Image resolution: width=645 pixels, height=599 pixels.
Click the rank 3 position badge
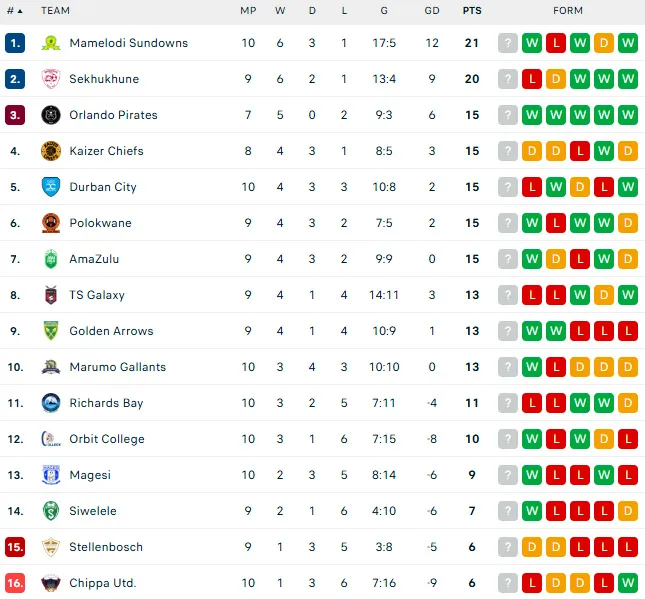(x=14, y=115)
